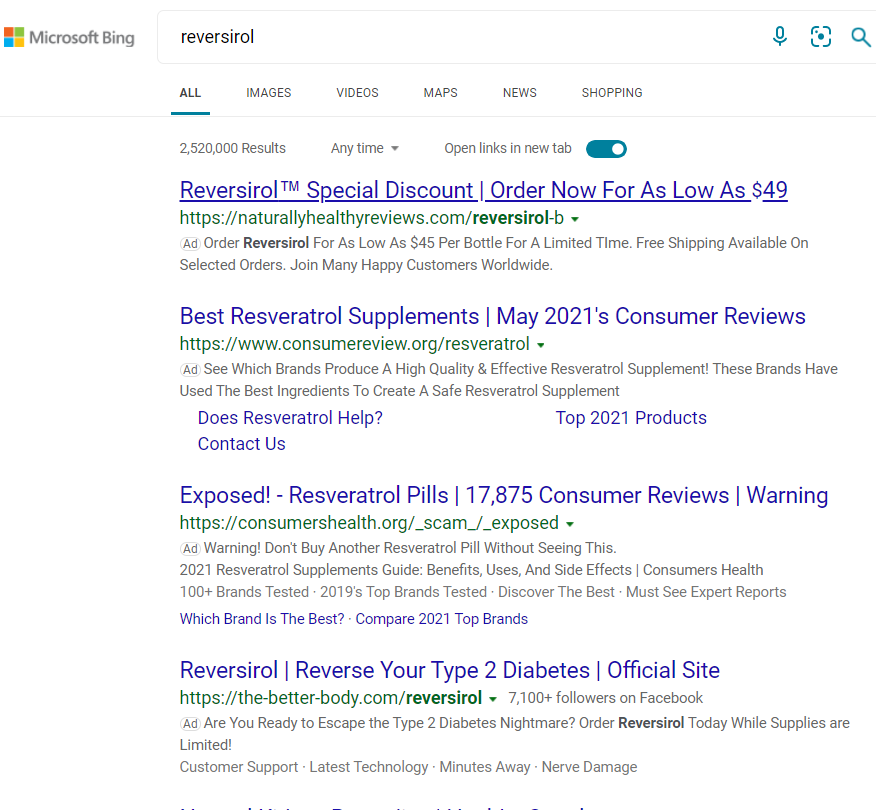The height and width of the screenshot is (810, 876).
Task: Open Exposed! Resveratrol Pills result
Action: click(503, 495)
